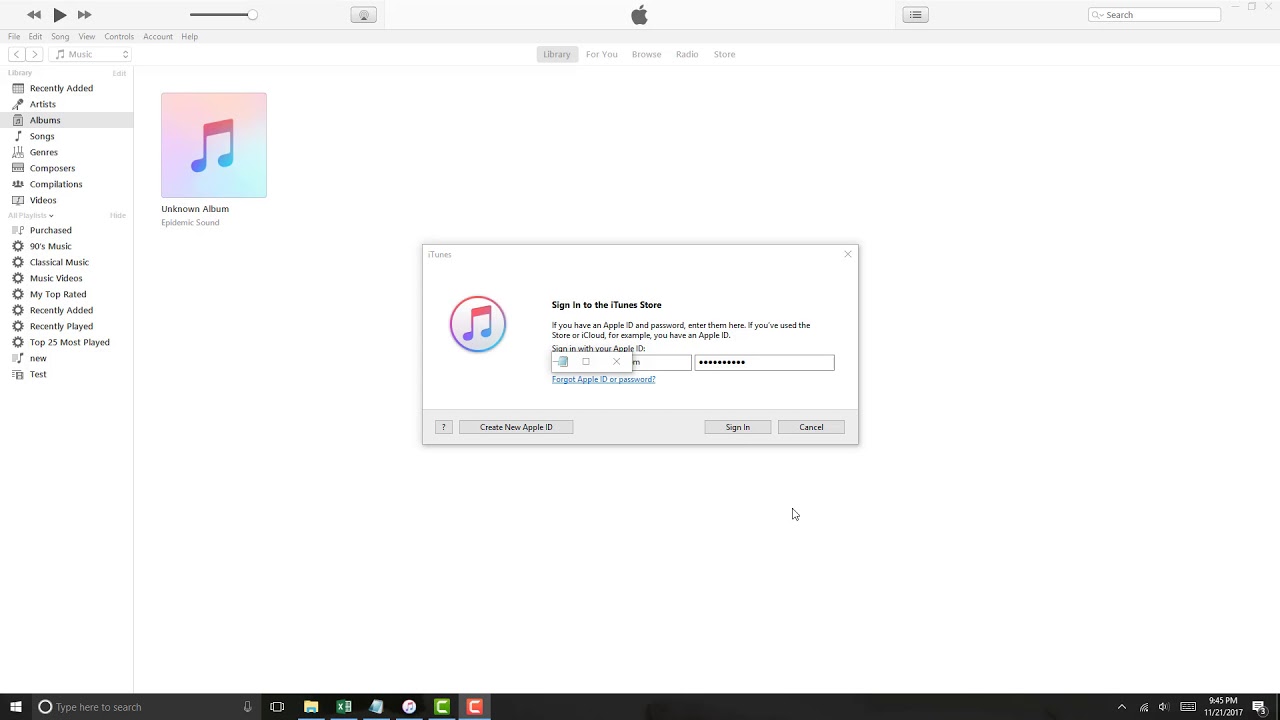
Task: Click Forgot Apple ID or password link
Action: [x=603, y=379]
